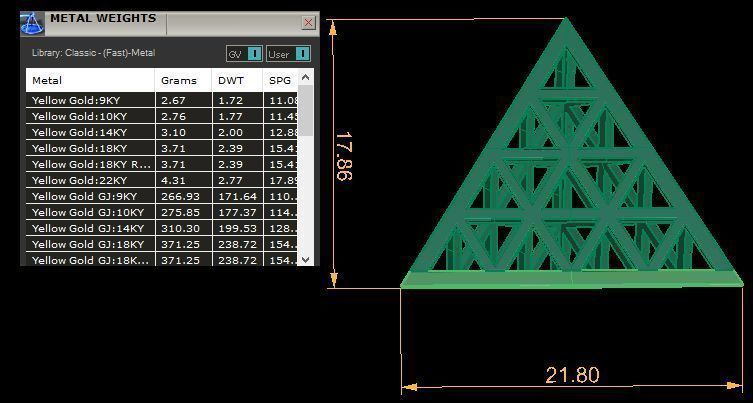
Task: Close the Metal Weights panel
Action: pos(309,23)
